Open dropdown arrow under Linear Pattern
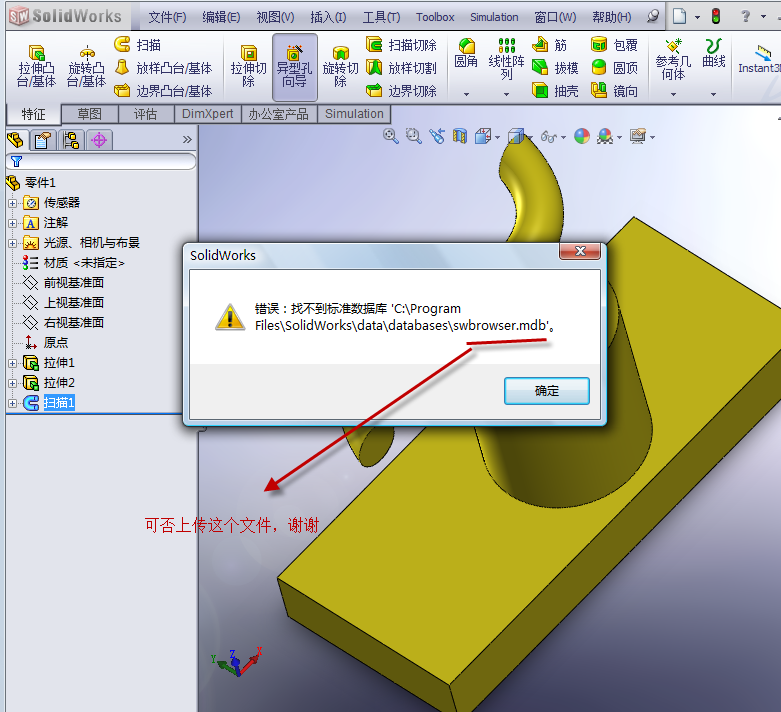Viewport: 781px width, 712px height. click(x=506, y=94)
